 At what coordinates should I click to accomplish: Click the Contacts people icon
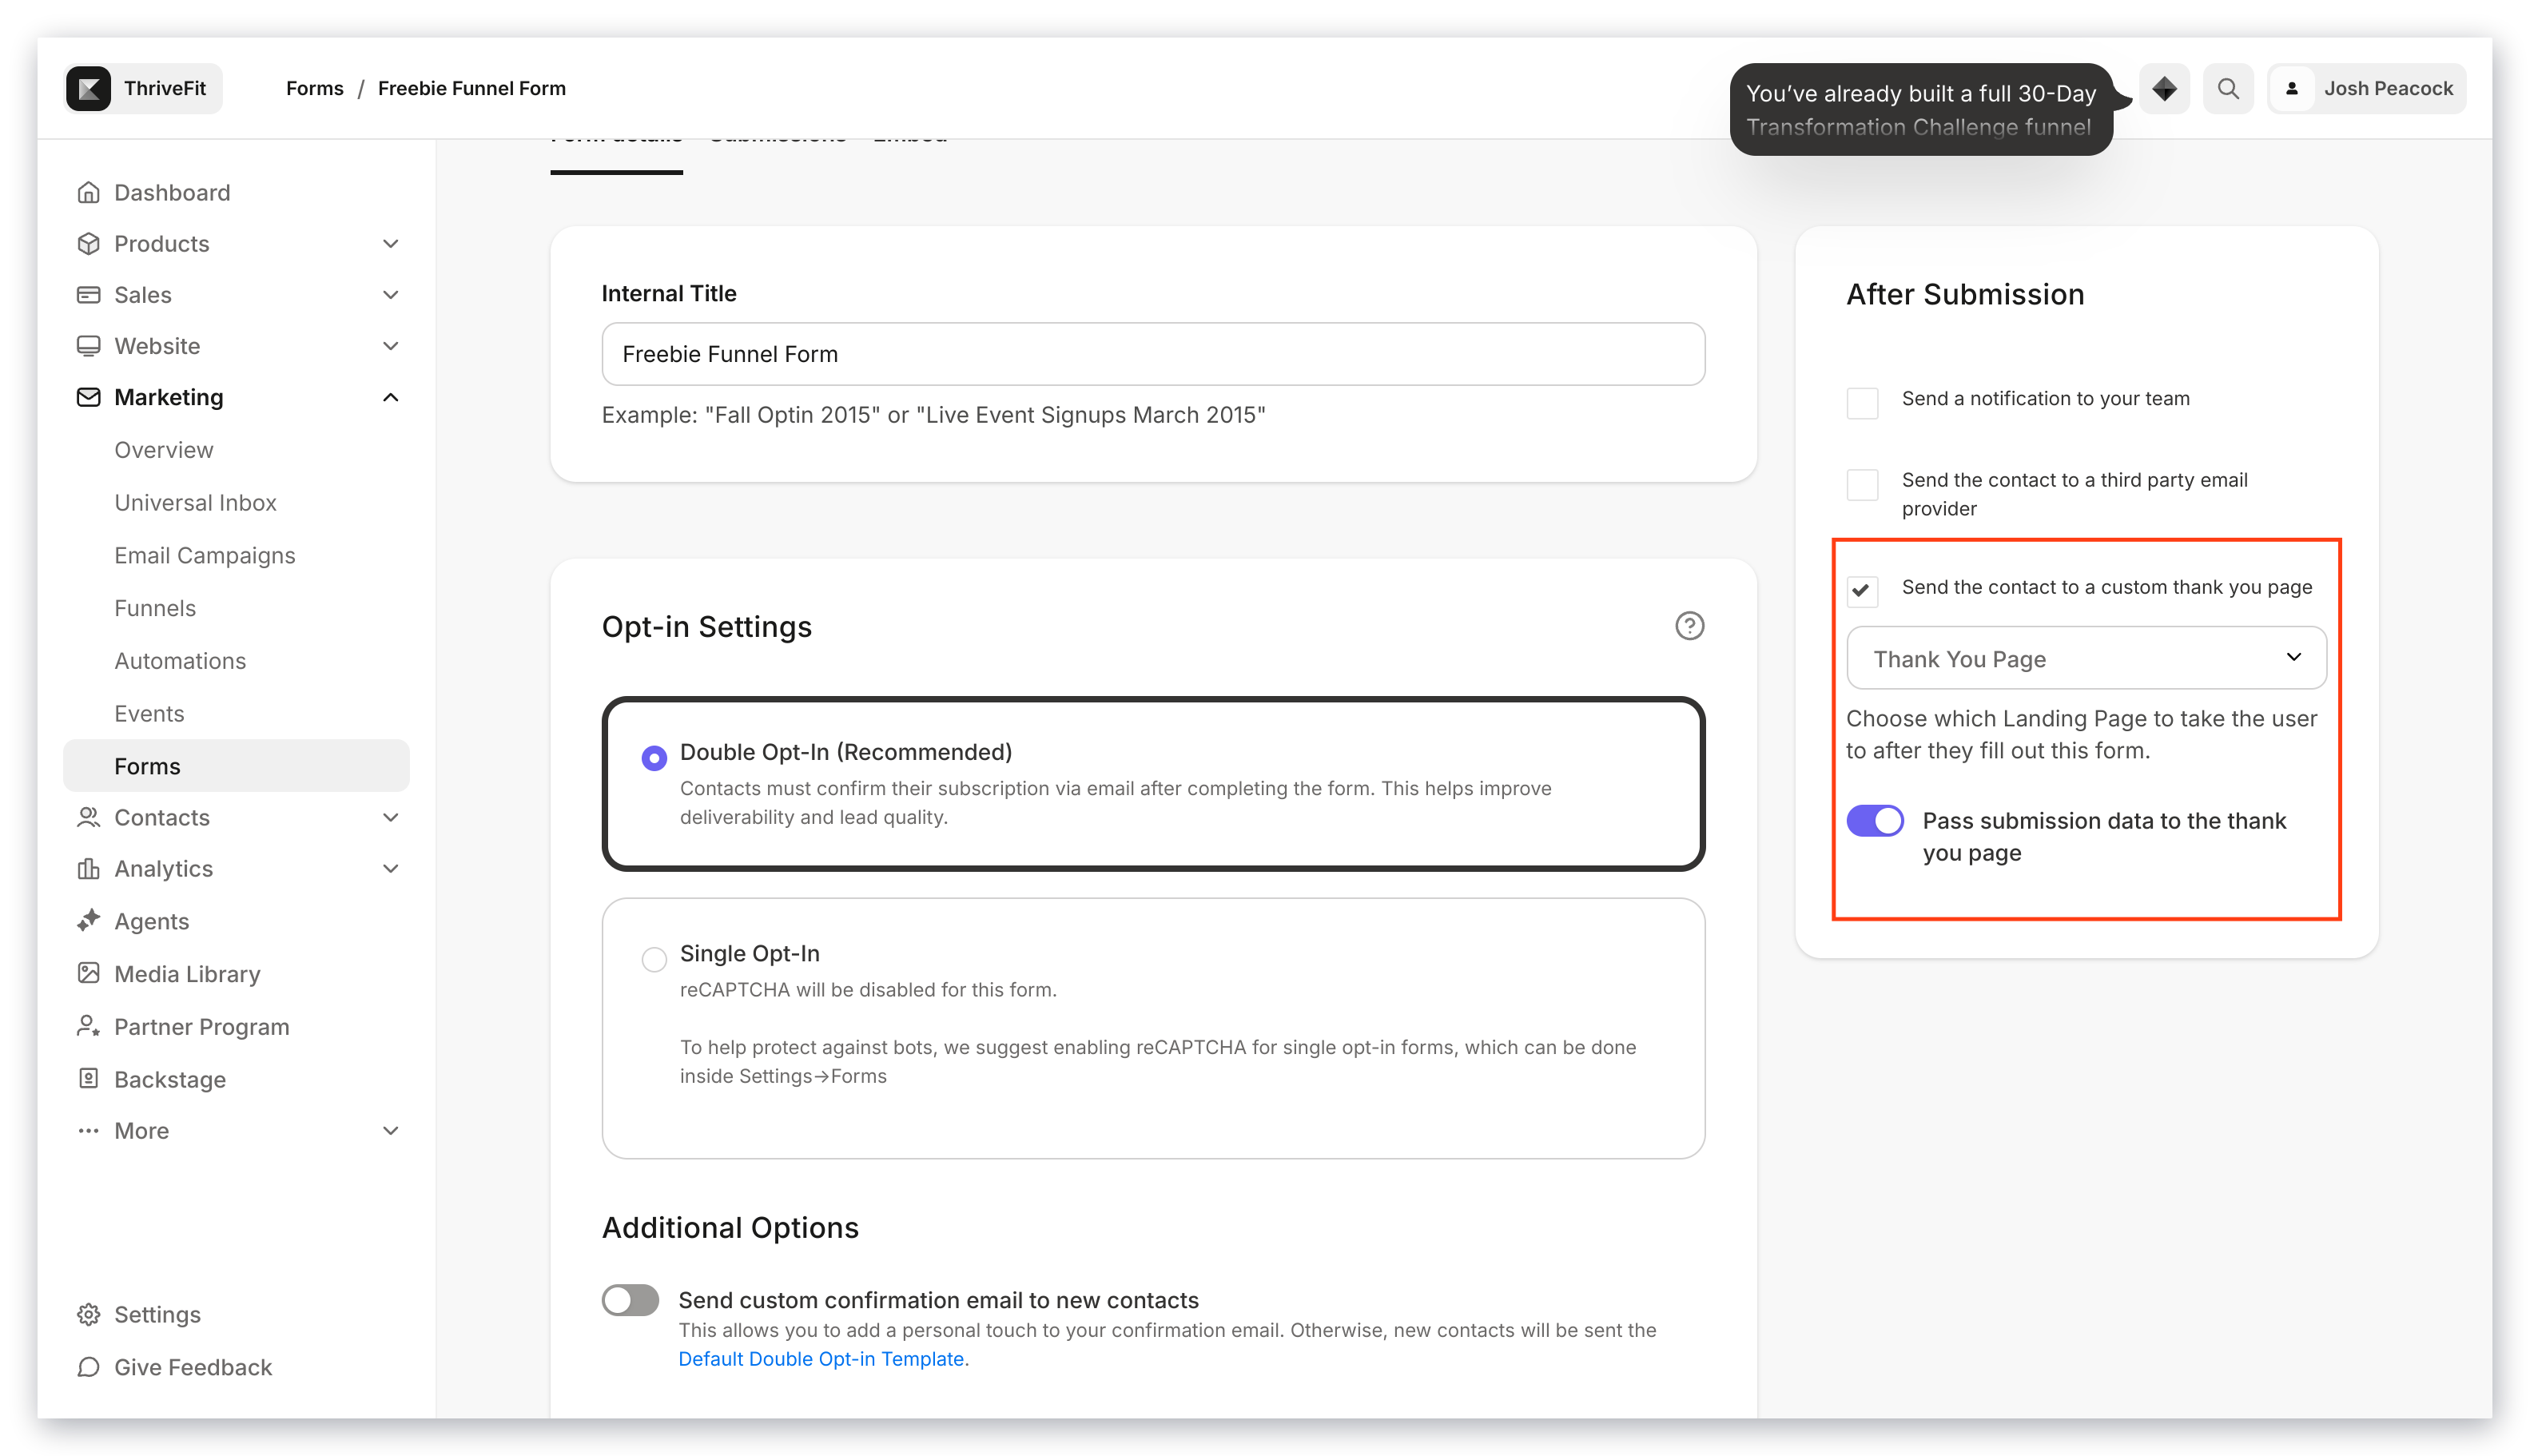tap(88, 817)
